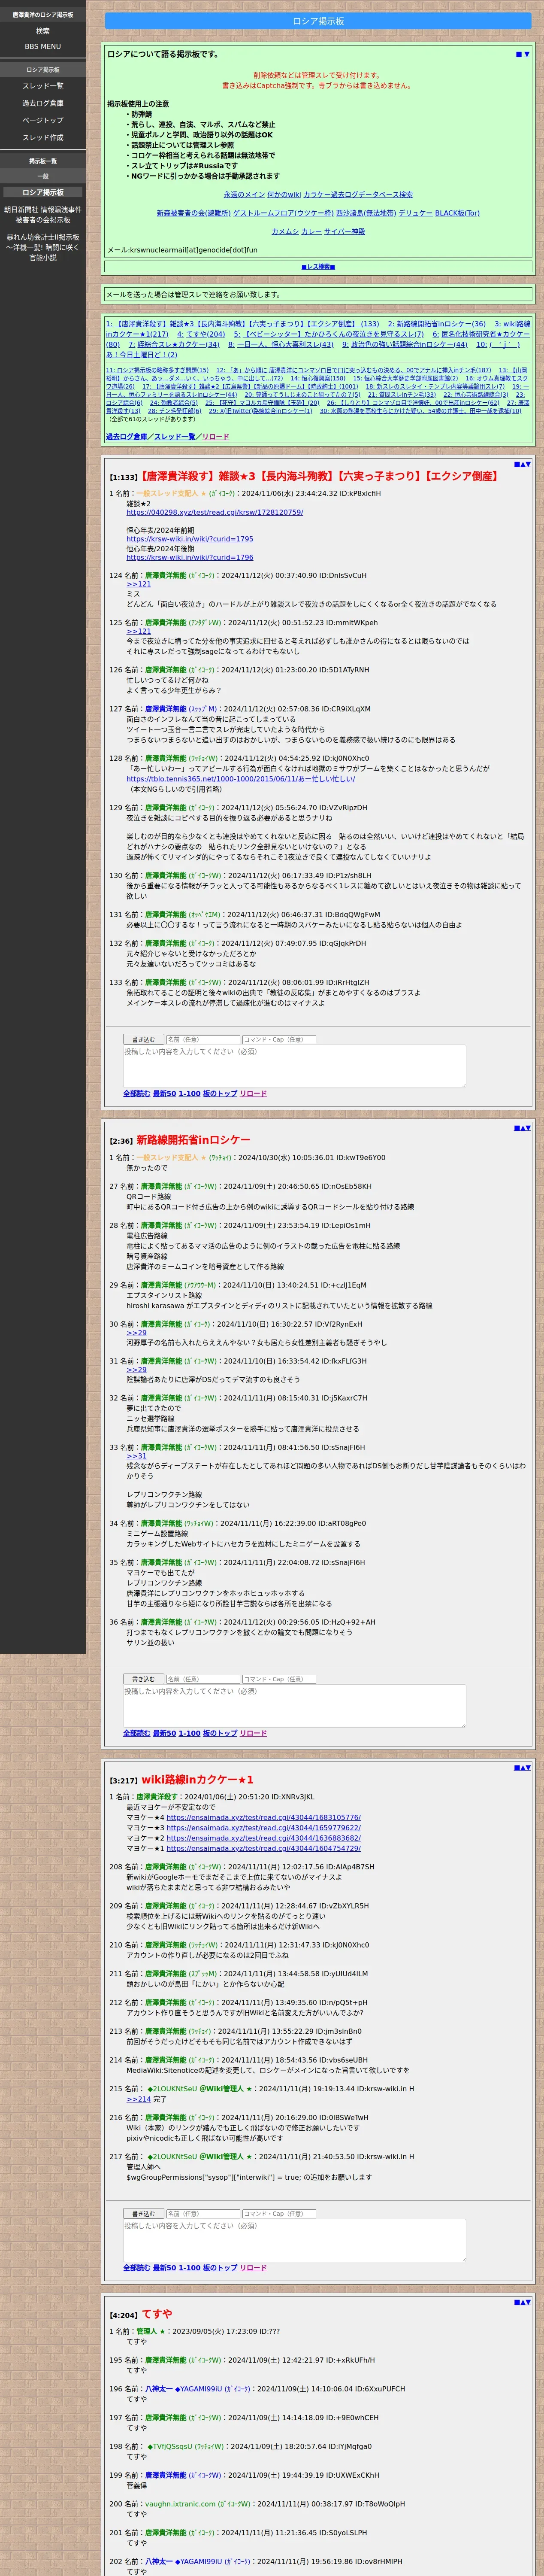Open the カレー link

311,231
